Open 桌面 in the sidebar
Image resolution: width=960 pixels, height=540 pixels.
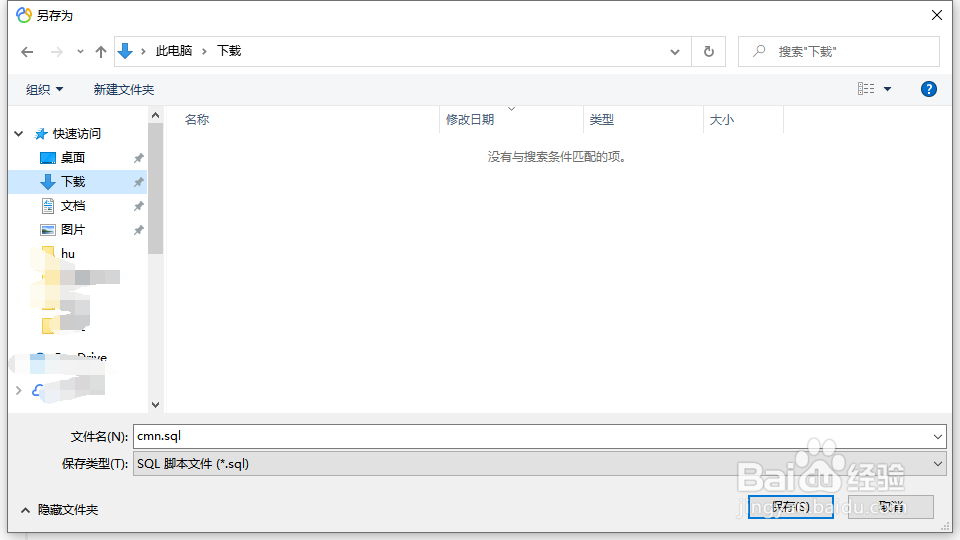72,157
